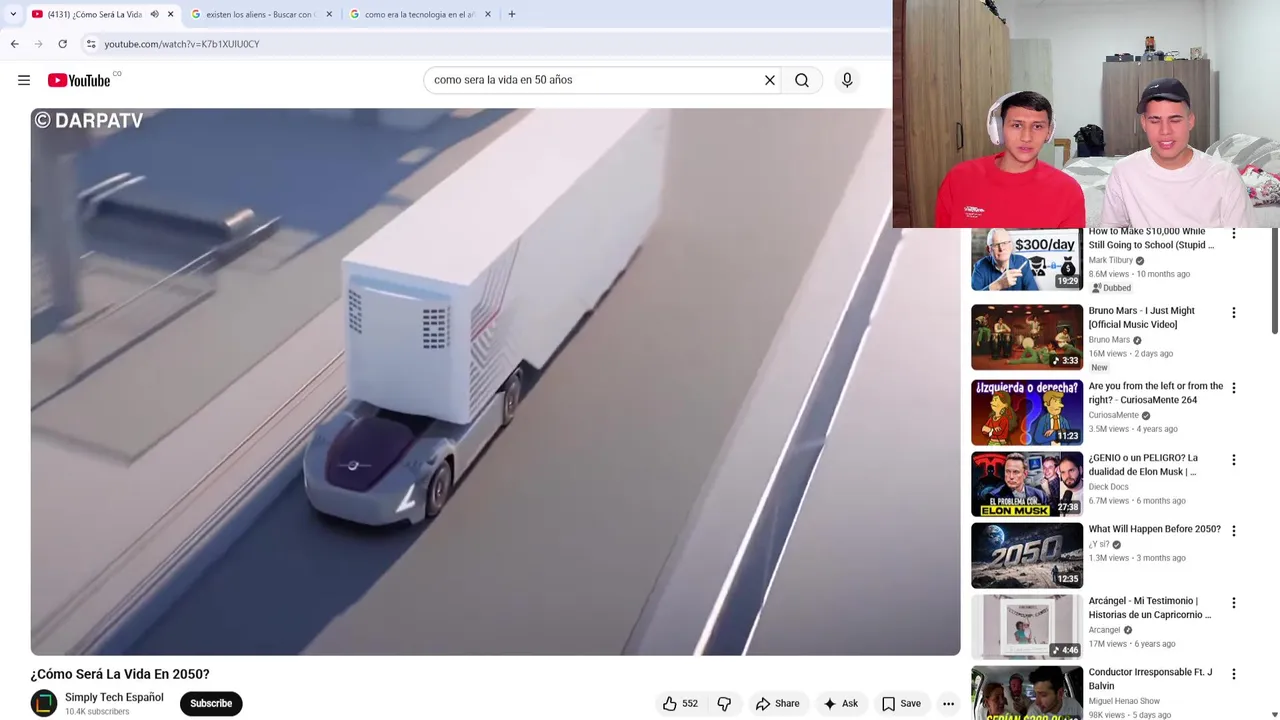Viewport: 1280px width, 720px height.
Task: Open the ¿Izquierda o derecha? thumbnail
Action: pyautogui.click(x=1027, y=412)
